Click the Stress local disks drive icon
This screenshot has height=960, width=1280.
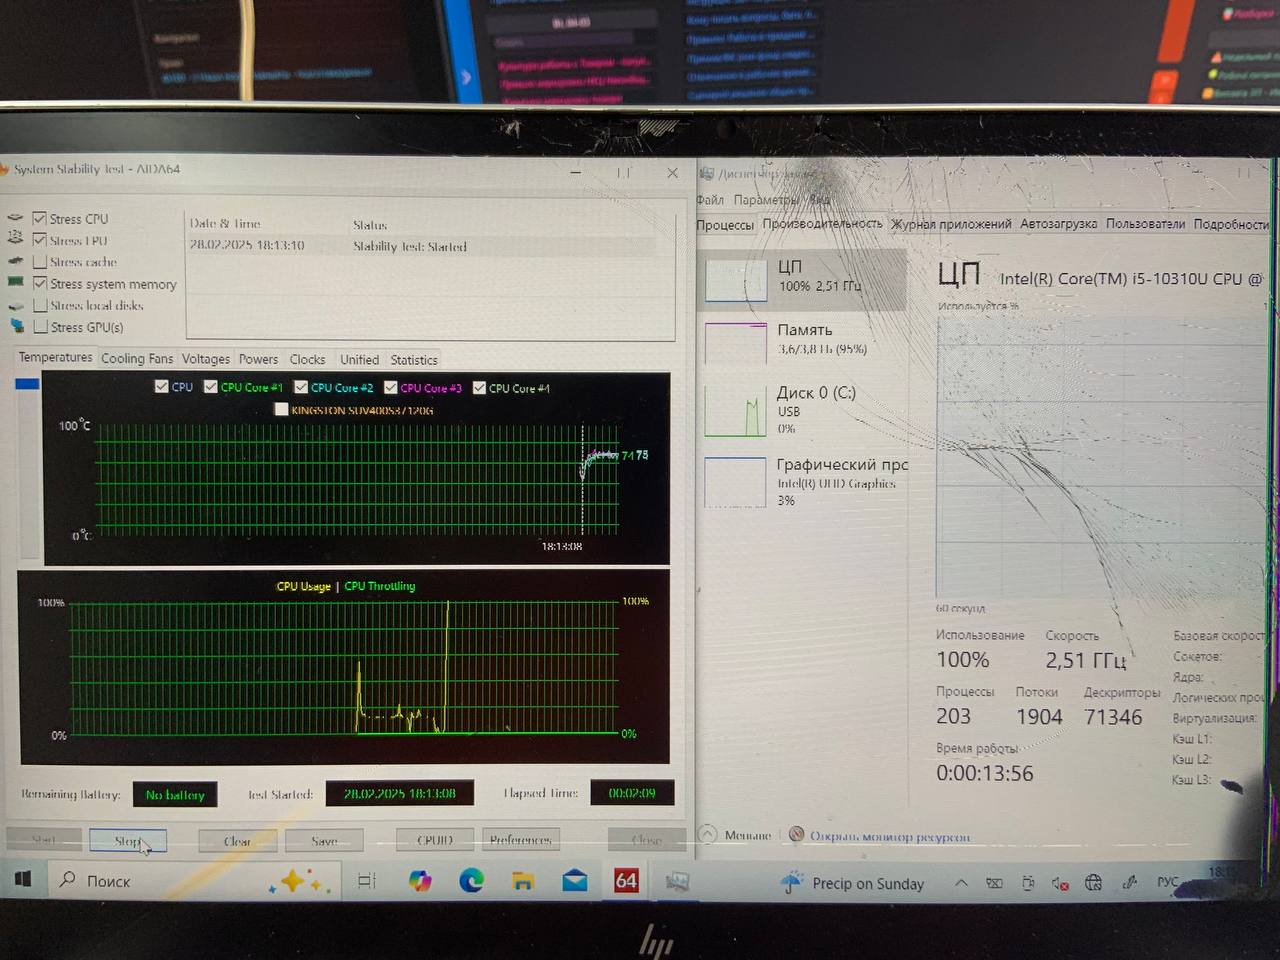pyautogui.click(x=15, y=305)
